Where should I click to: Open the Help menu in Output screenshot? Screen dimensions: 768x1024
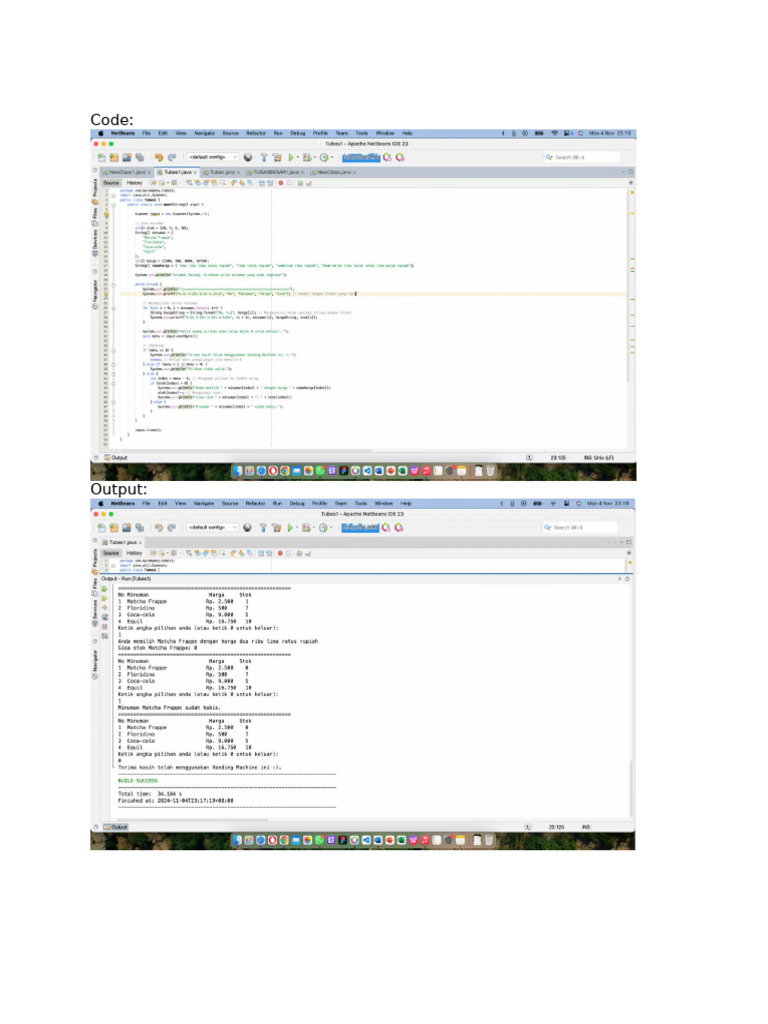pyautogui.click(x=406, y=504)
